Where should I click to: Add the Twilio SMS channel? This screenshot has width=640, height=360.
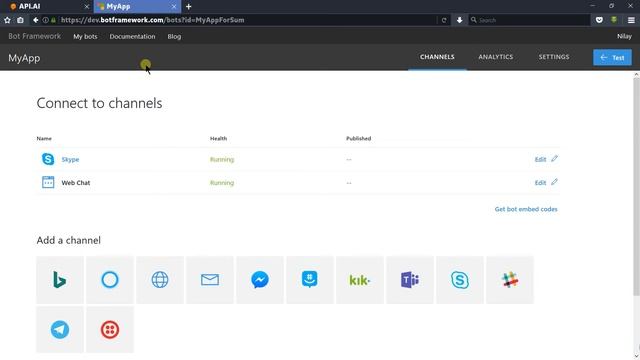click(110, 329)
